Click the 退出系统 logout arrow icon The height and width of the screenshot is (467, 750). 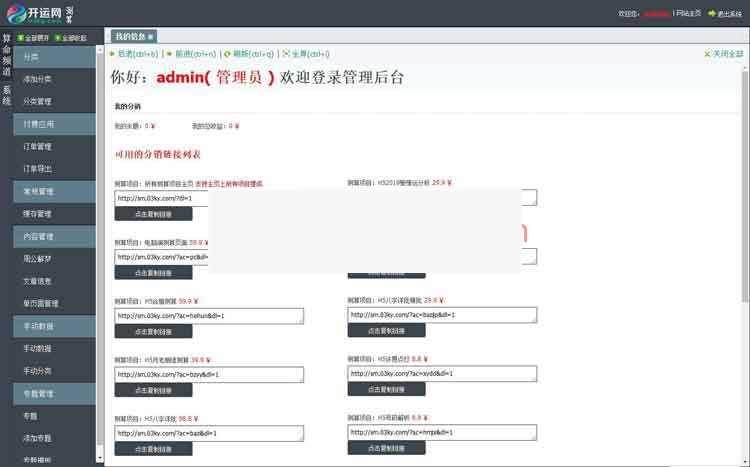pos(711,14)
